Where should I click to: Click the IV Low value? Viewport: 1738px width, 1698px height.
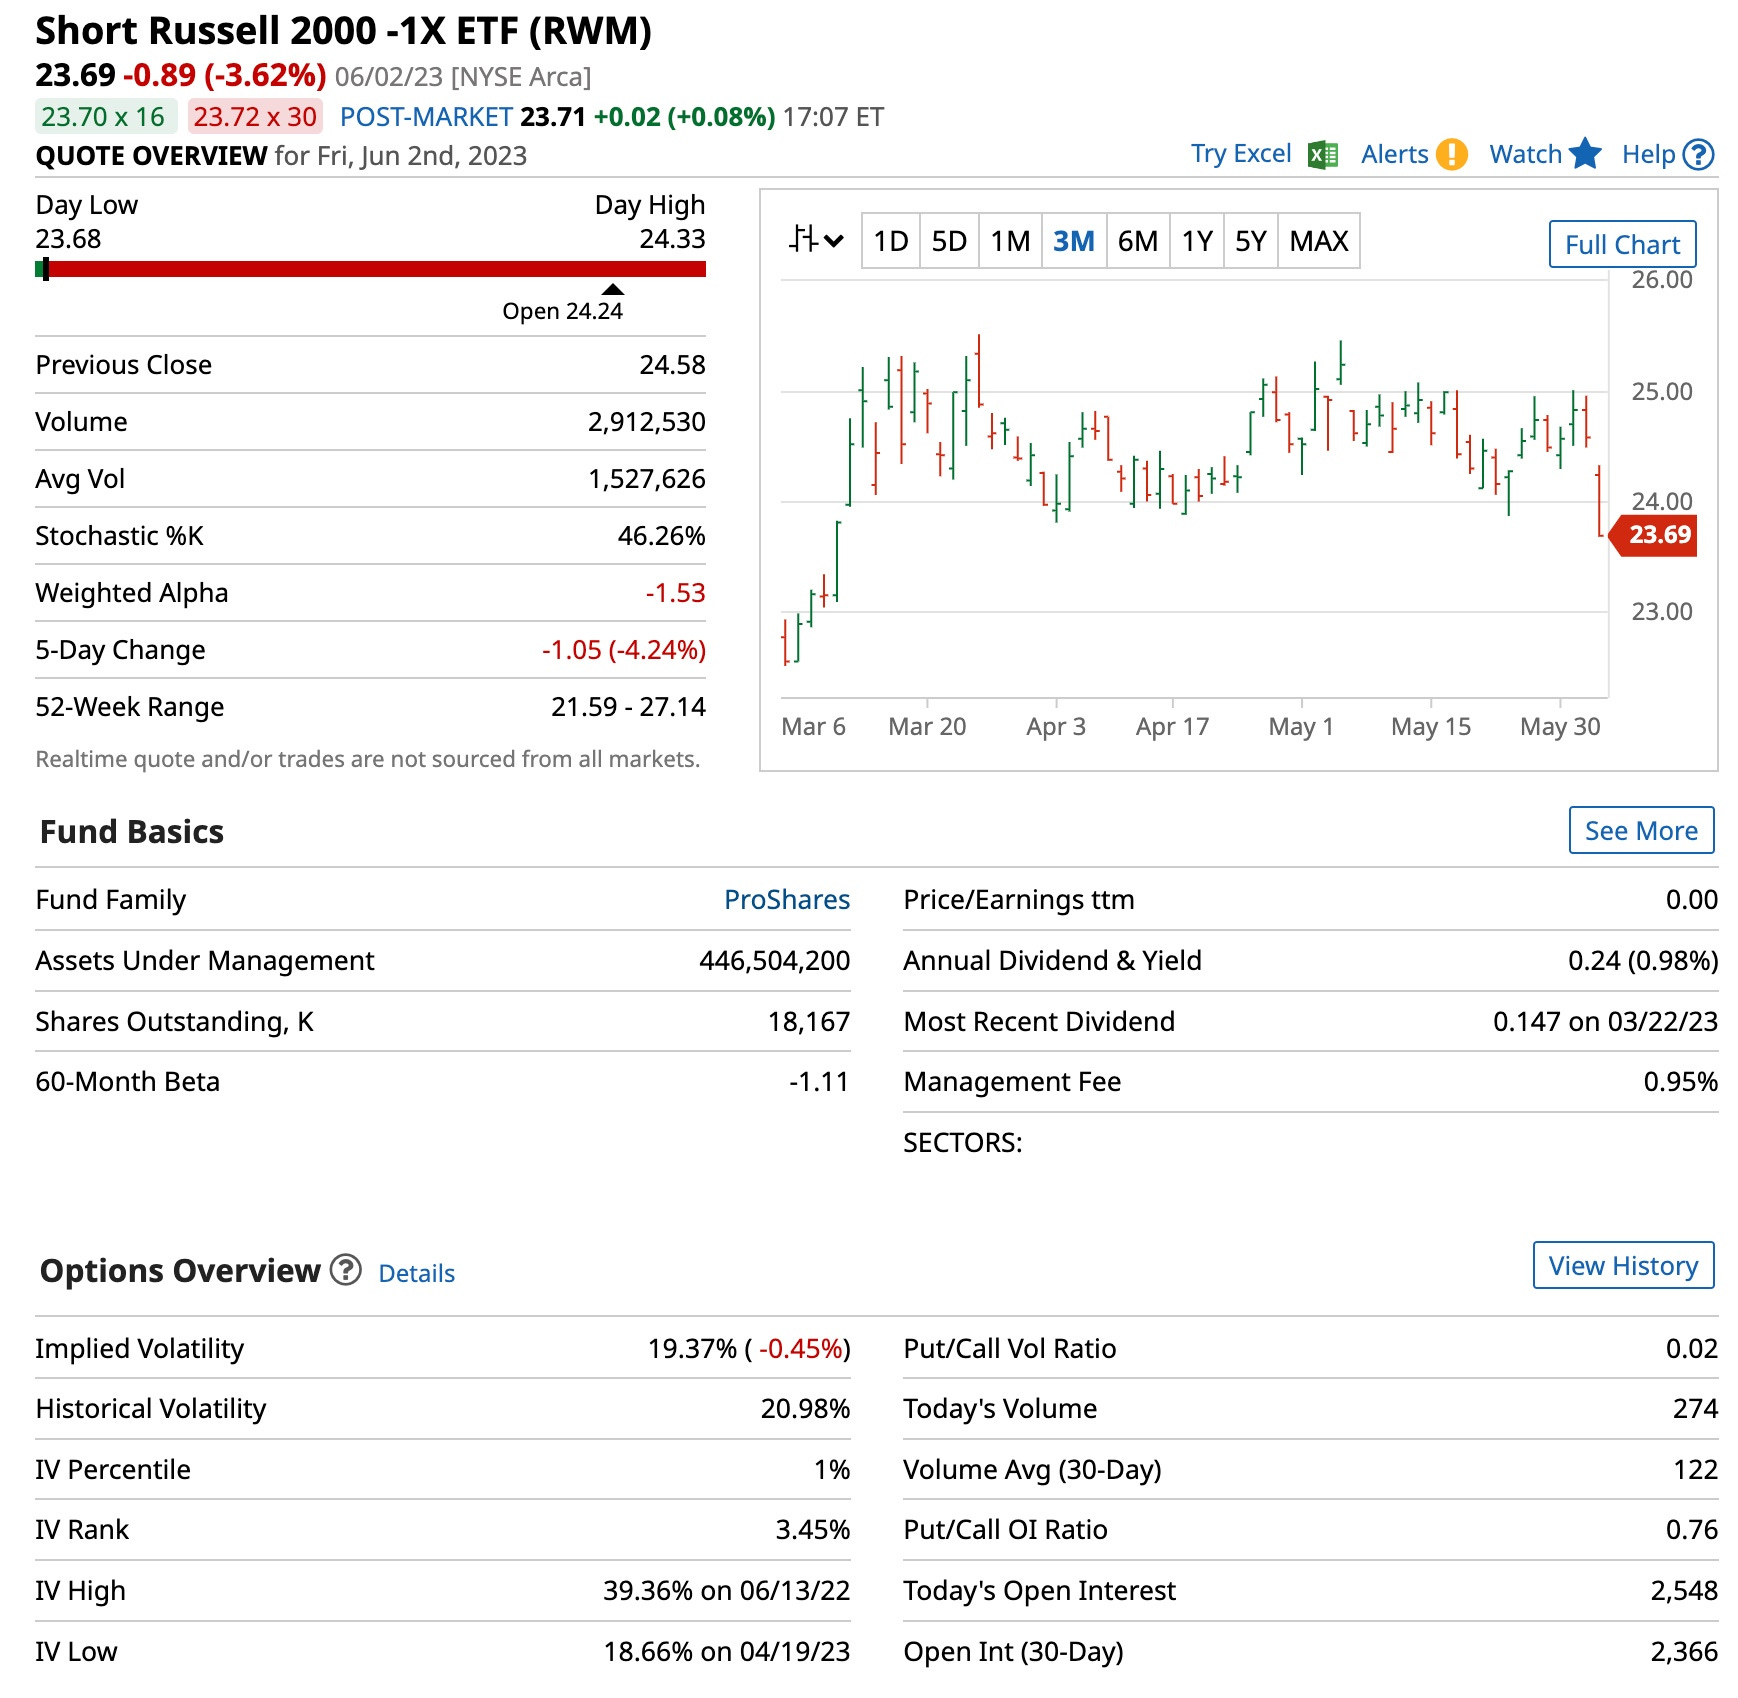tap(726, 1651)
